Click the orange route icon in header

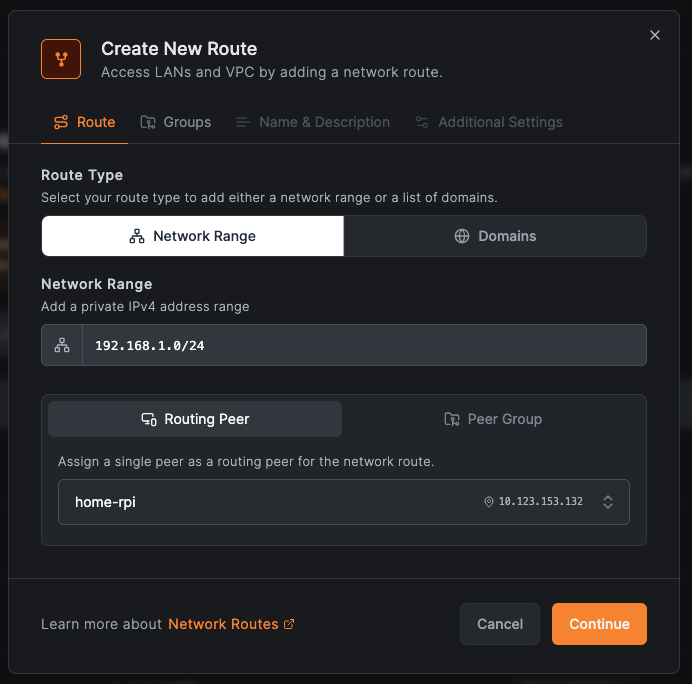[61, 59]
